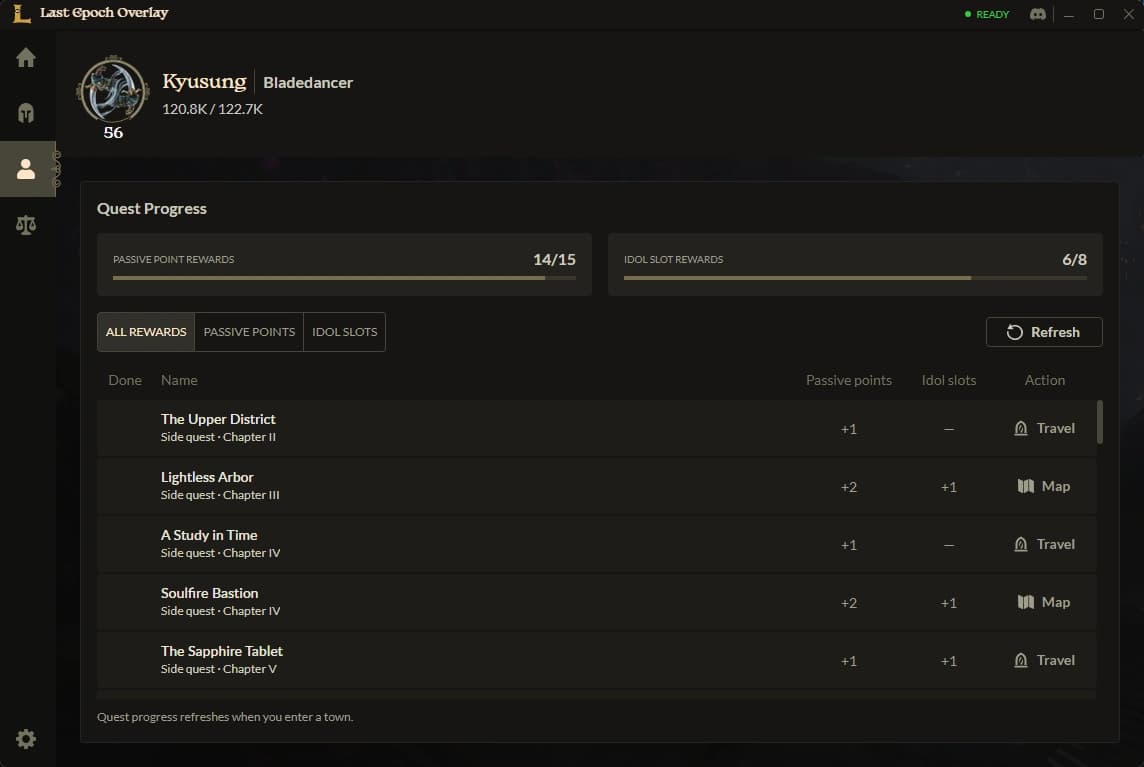Switch to the All Rewards tab
This screenshot has height=767, width=1144.
point(146,332)
